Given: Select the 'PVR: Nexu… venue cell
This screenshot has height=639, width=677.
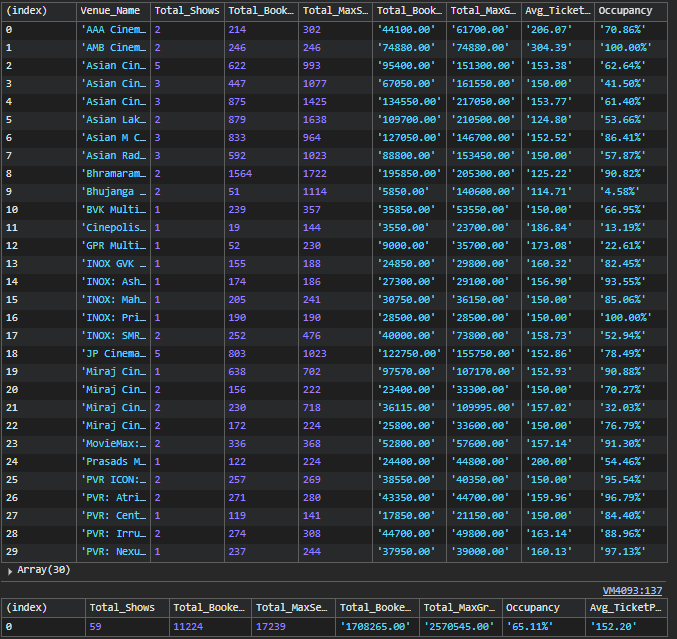Looking at the screenshot, I should pyautogui.click(x=114, y=551).
